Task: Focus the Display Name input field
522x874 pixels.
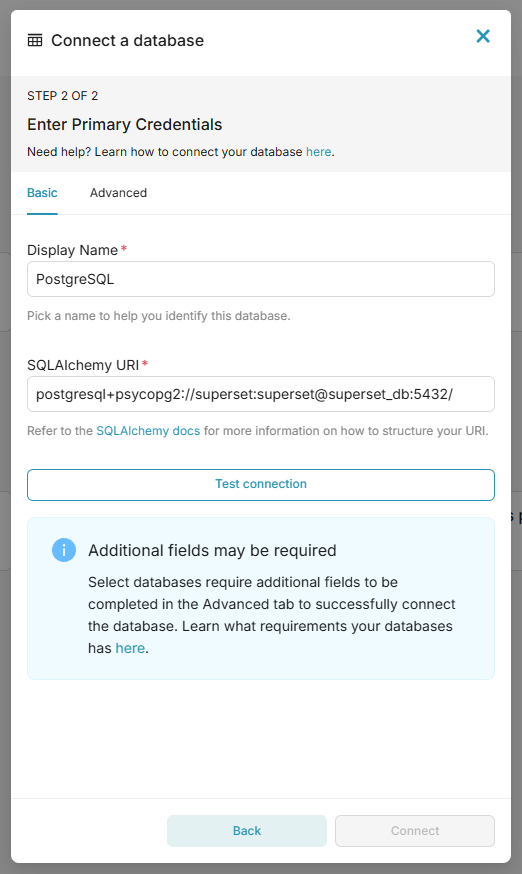Action: [x=261, y=279]
